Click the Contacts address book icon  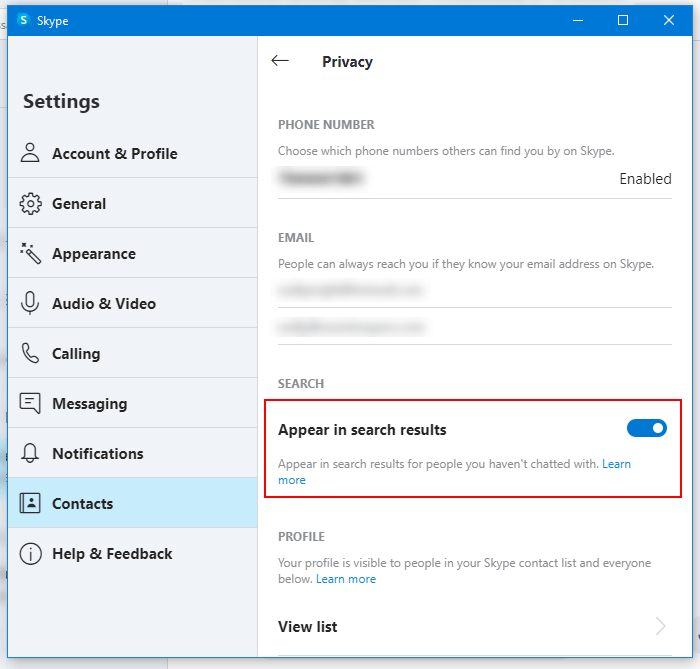[x=30, y=503]
